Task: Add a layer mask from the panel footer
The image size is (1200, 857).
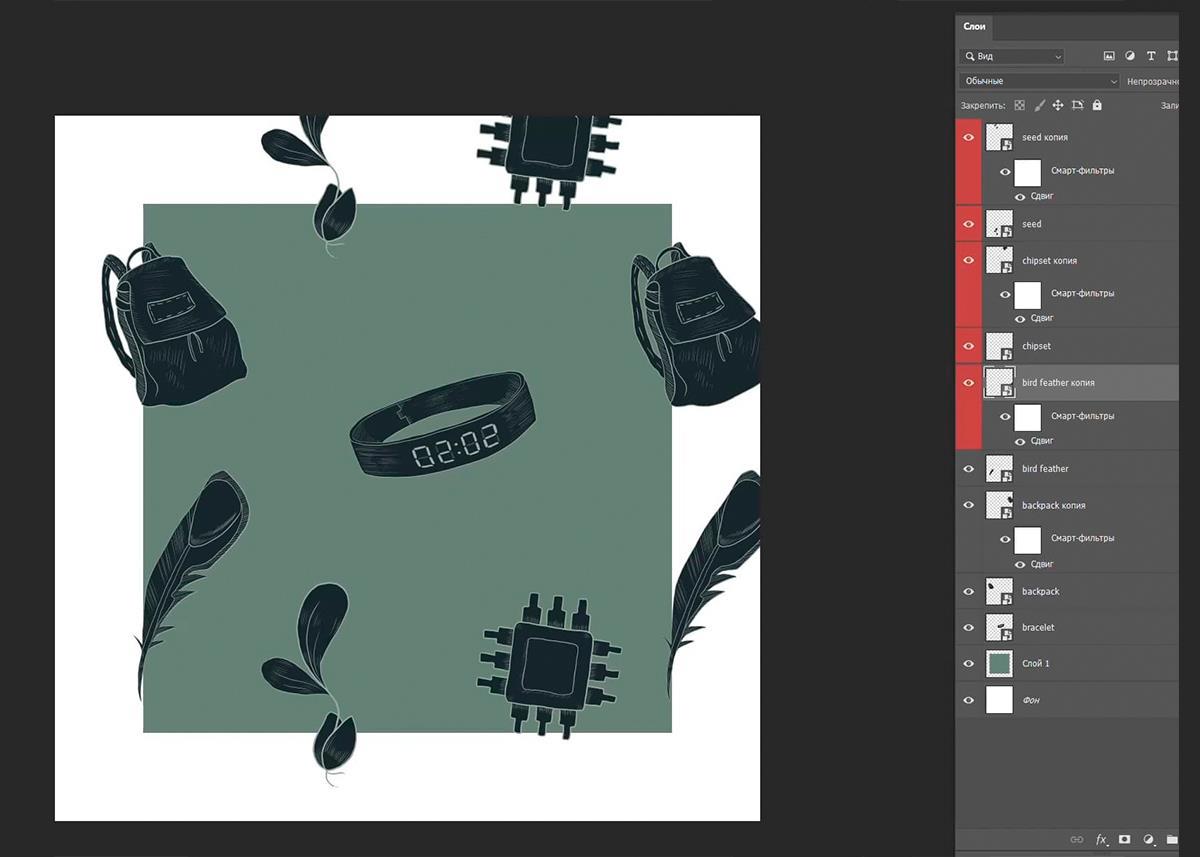Action: (1125, 839)
